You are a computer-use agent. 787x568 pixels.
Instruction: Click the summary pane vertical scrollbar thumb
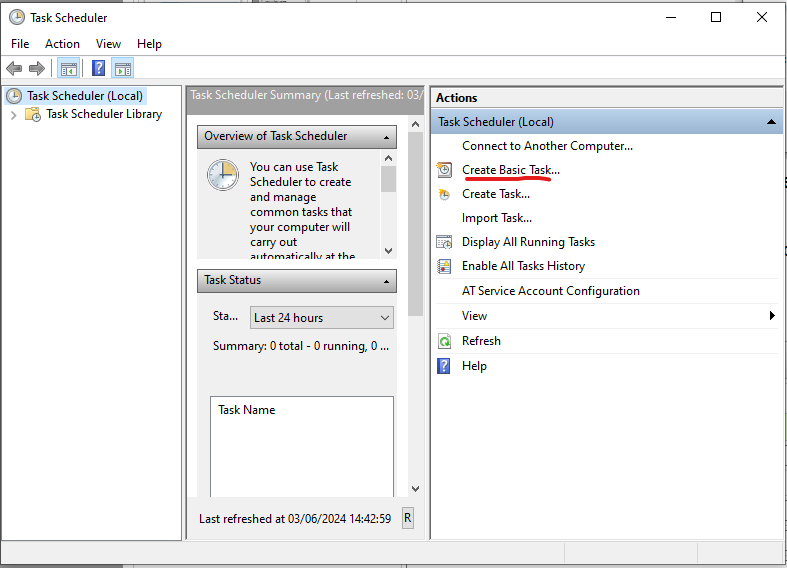click(x=415, y=224)
